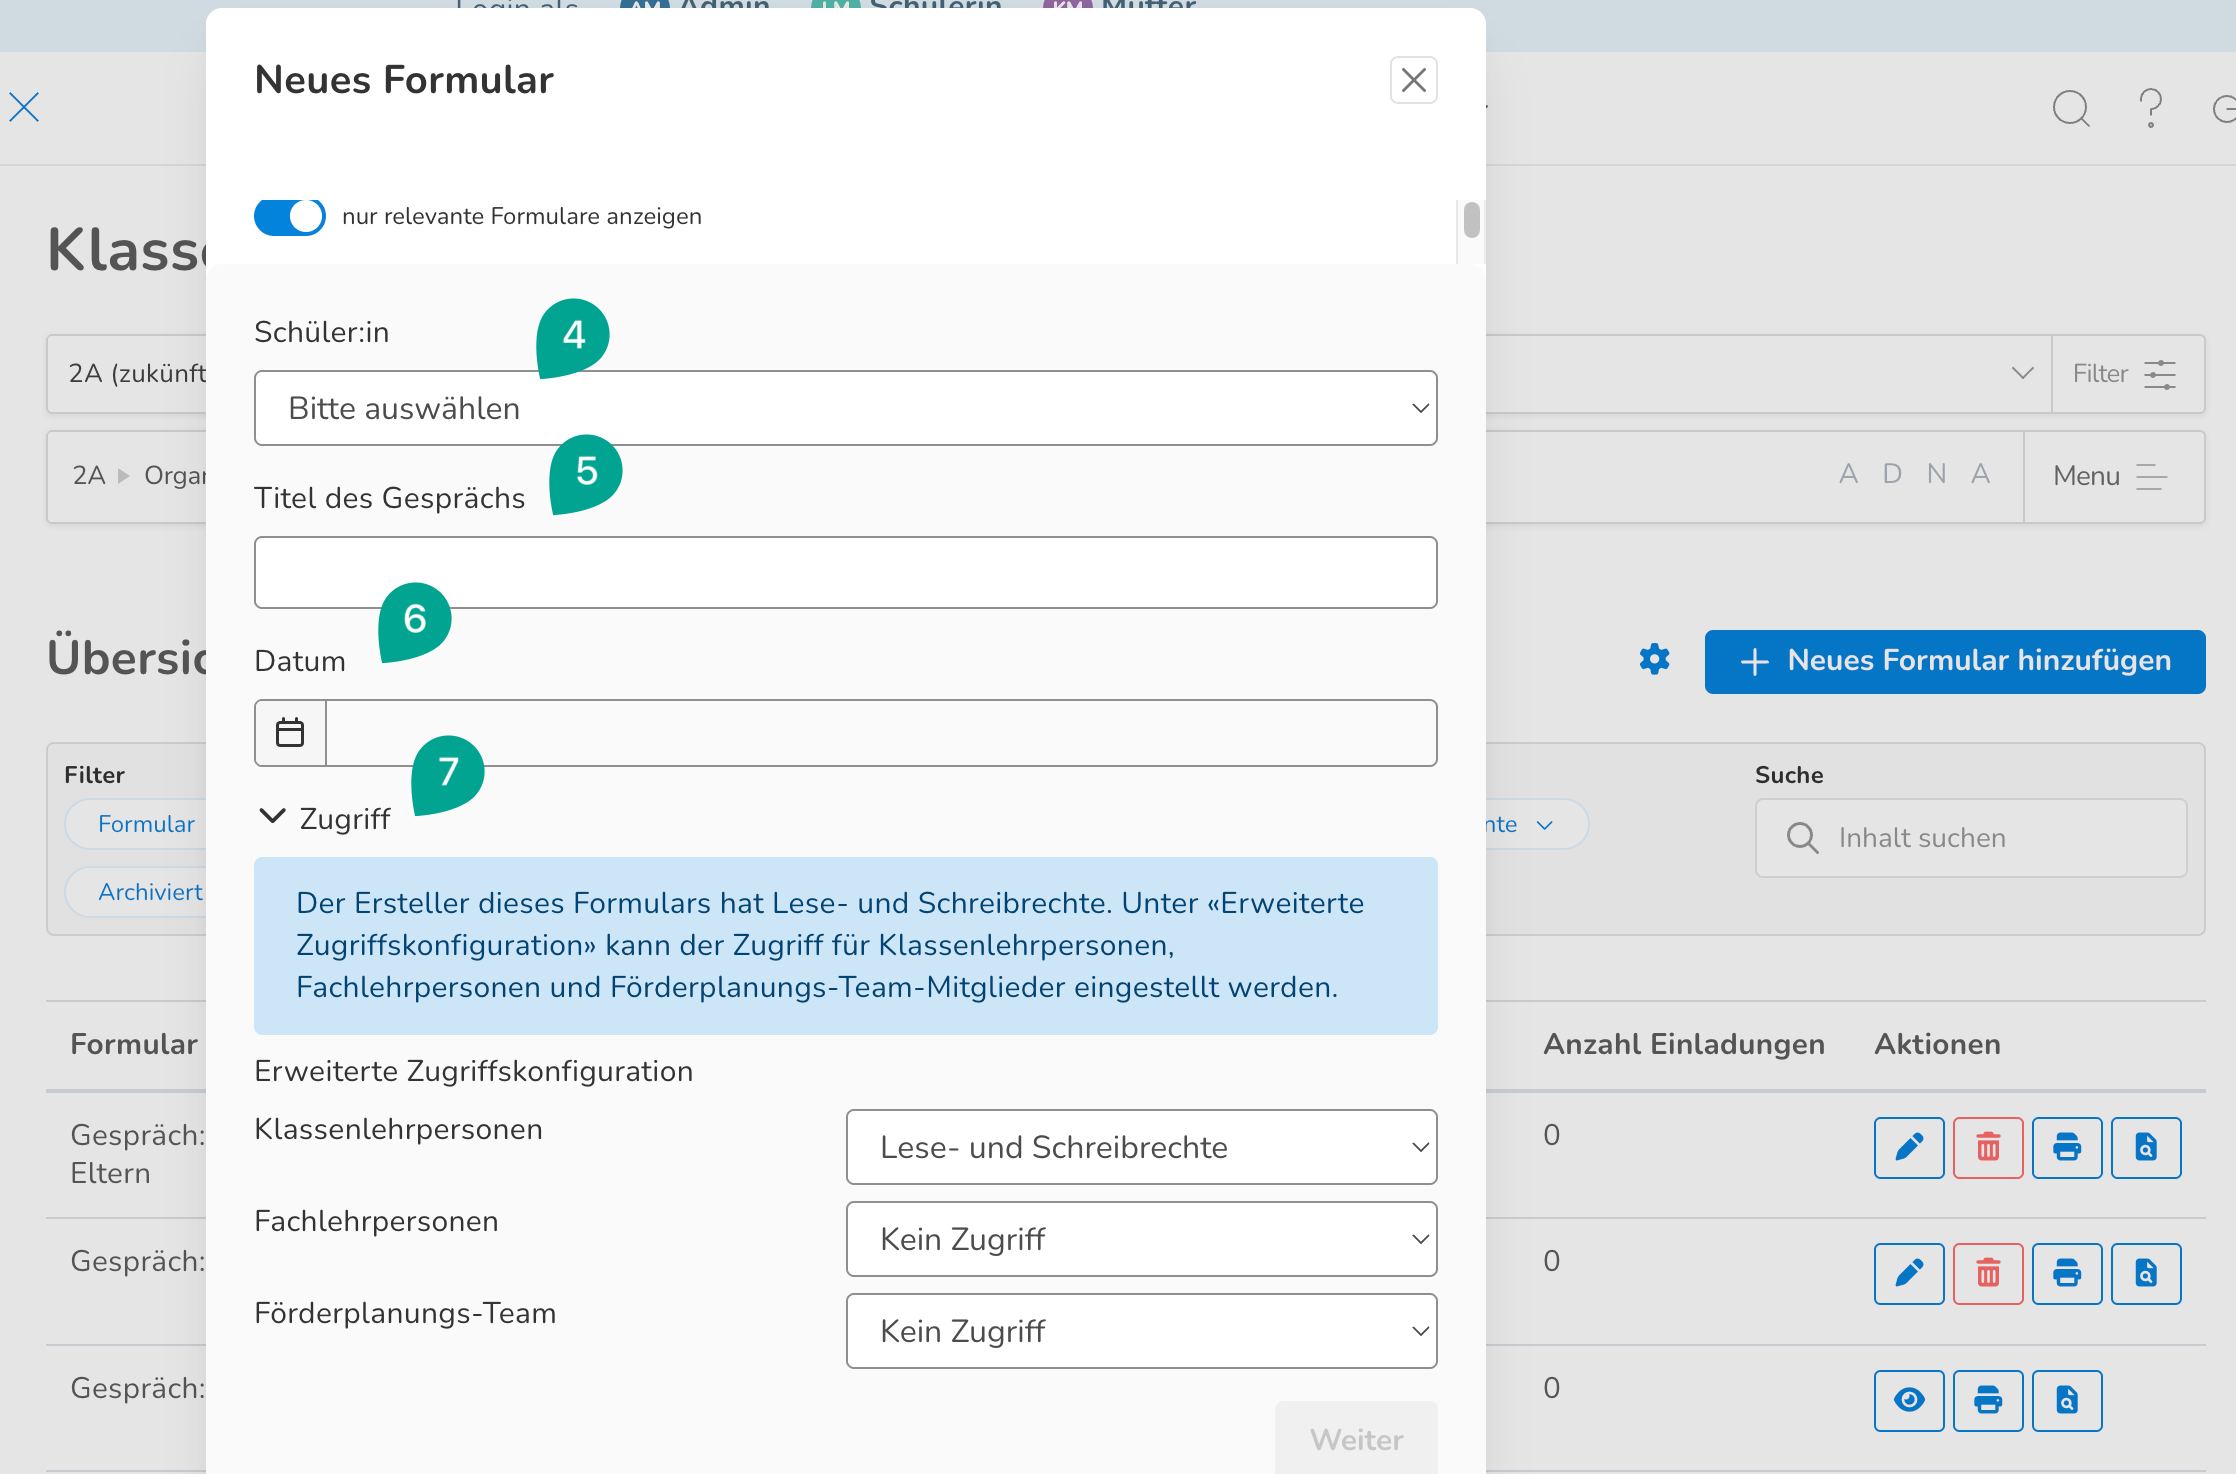Open the Schüler:in Bitte auswählen dropdown
This screenshot has width=2236, height=1474.
coord(845,408)
